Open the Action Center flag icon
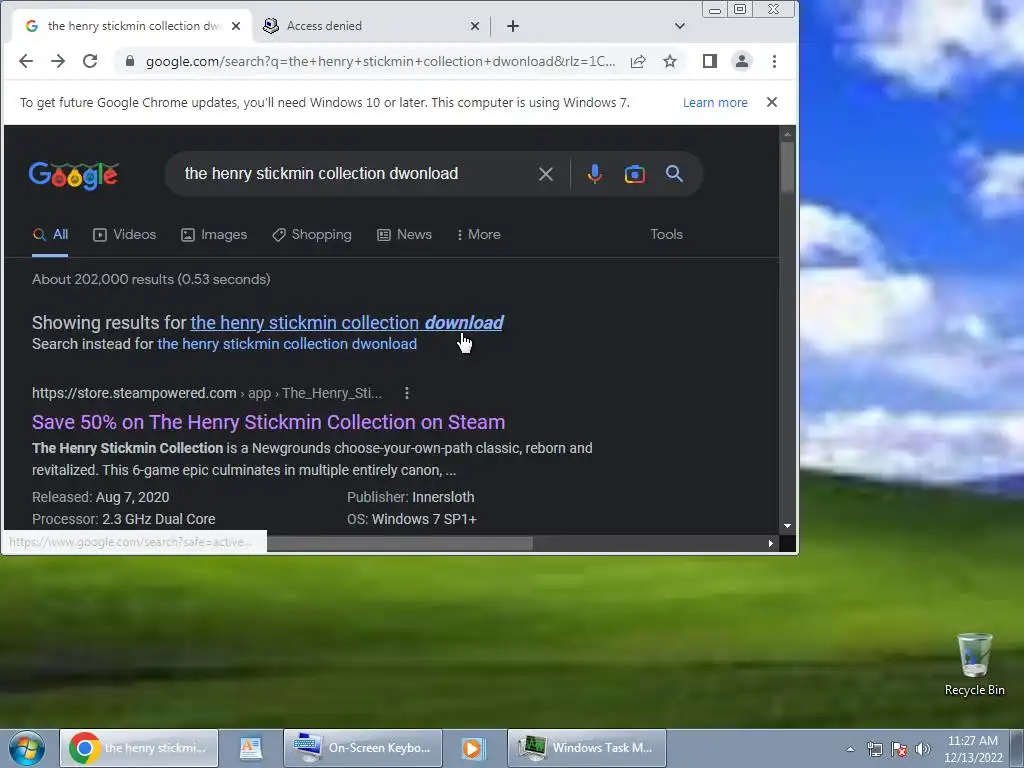This screenshot has height=768, width=1024. pyautogui.click(x=899, y=749)
